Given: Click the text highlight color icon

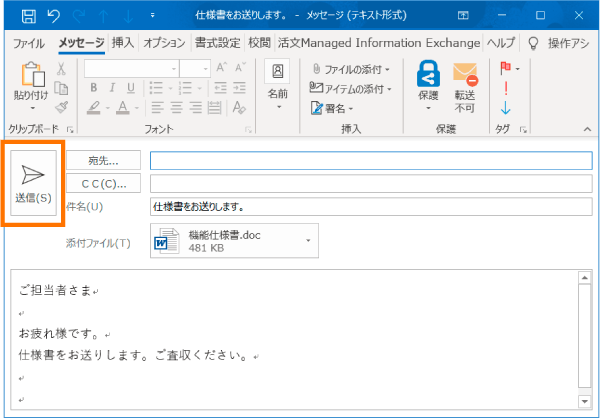Looking at the screenshot, I should 93,108.
